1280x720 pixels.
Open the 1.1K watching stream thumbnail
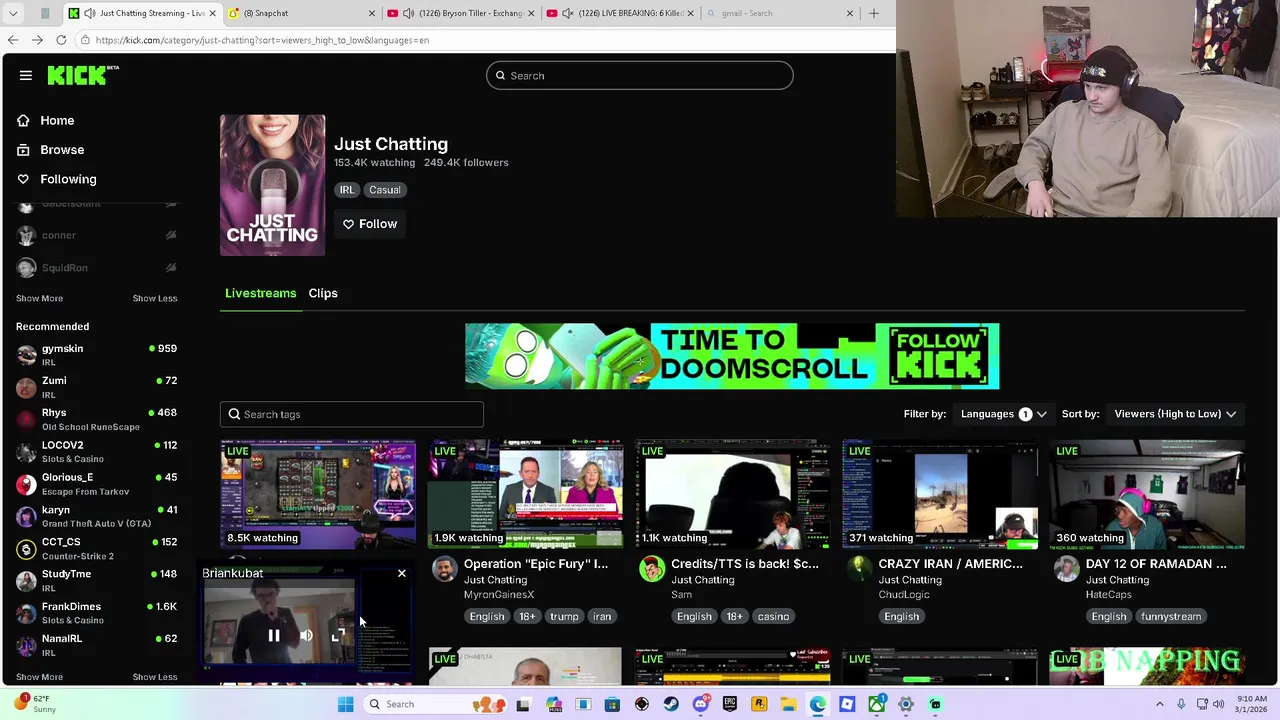tap(732, 494)
